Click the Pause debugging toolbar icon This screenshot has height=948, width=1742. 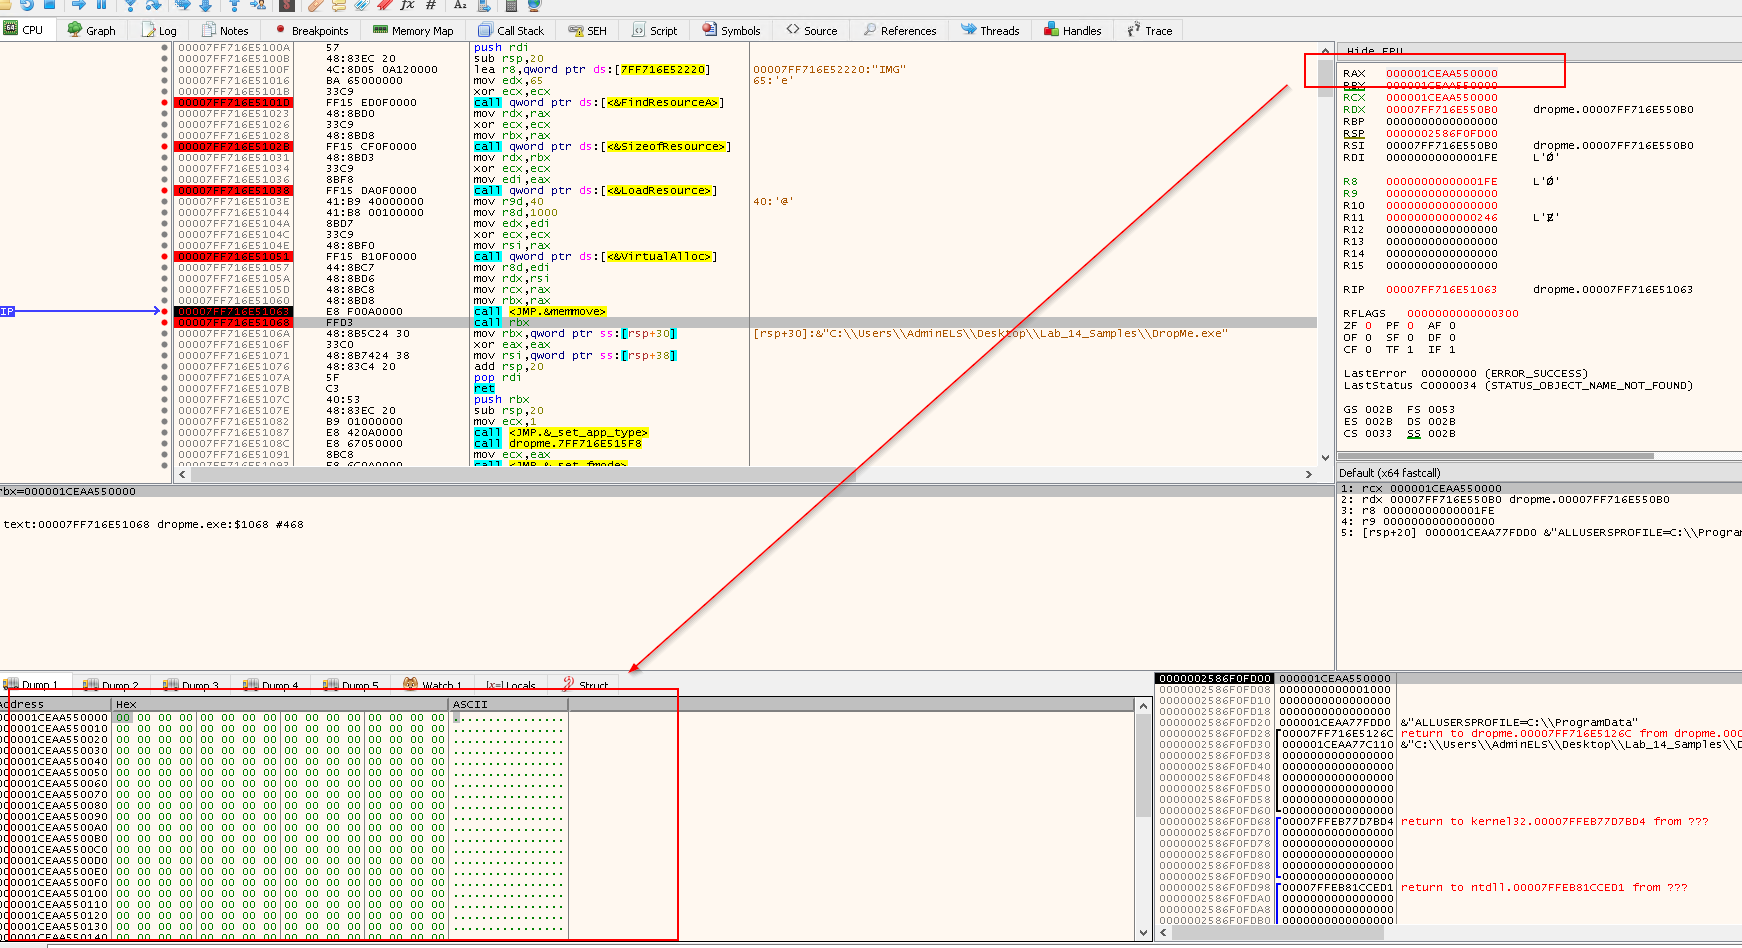pyautogui.click(x=101, y=5)
